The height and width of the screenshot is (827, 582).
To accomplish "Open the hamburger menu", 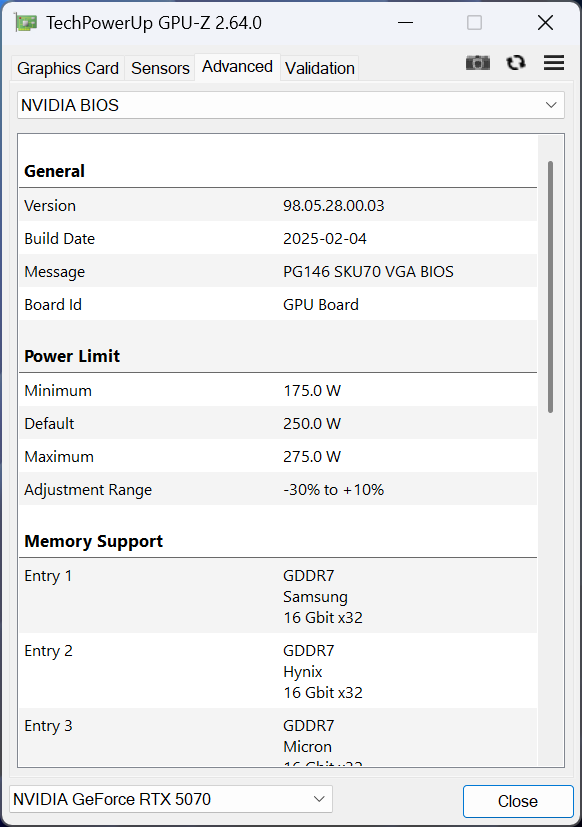I will (x=554, y=62).
